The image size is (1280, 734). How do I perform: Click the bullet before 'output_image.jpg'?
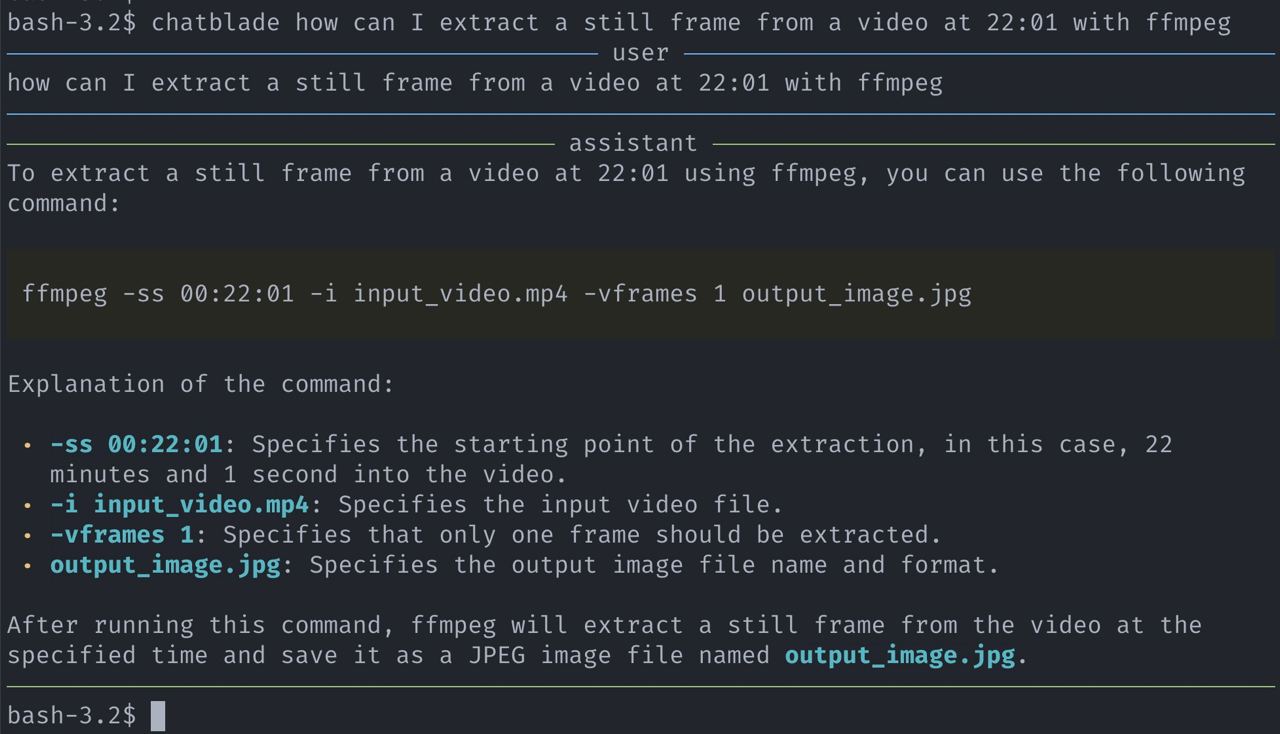(x=28, y=565)
